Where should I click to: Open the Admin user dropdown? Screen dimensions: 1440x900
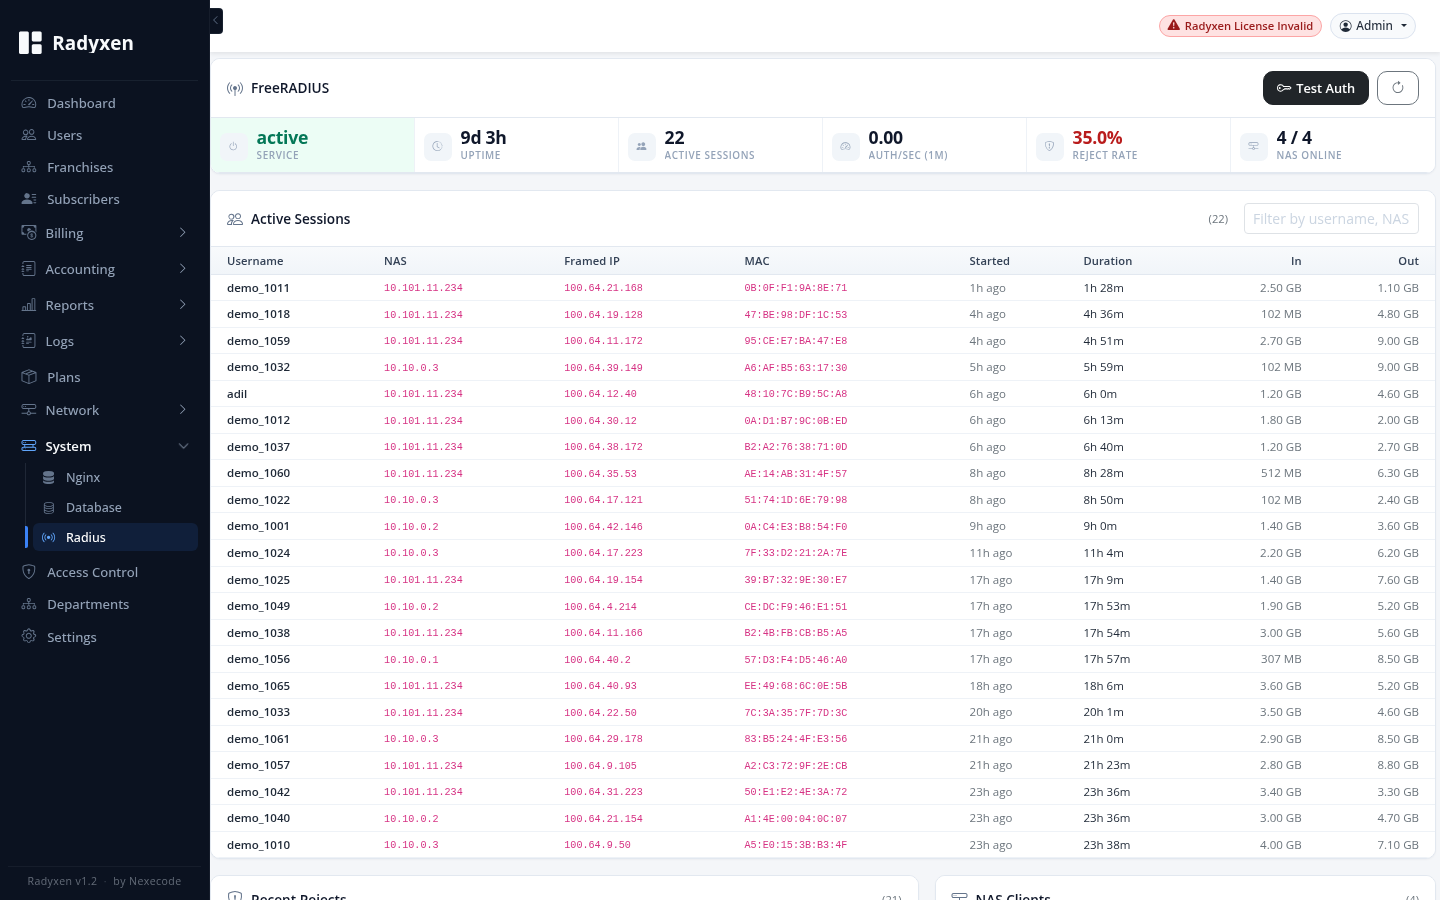click(1373, 26)
